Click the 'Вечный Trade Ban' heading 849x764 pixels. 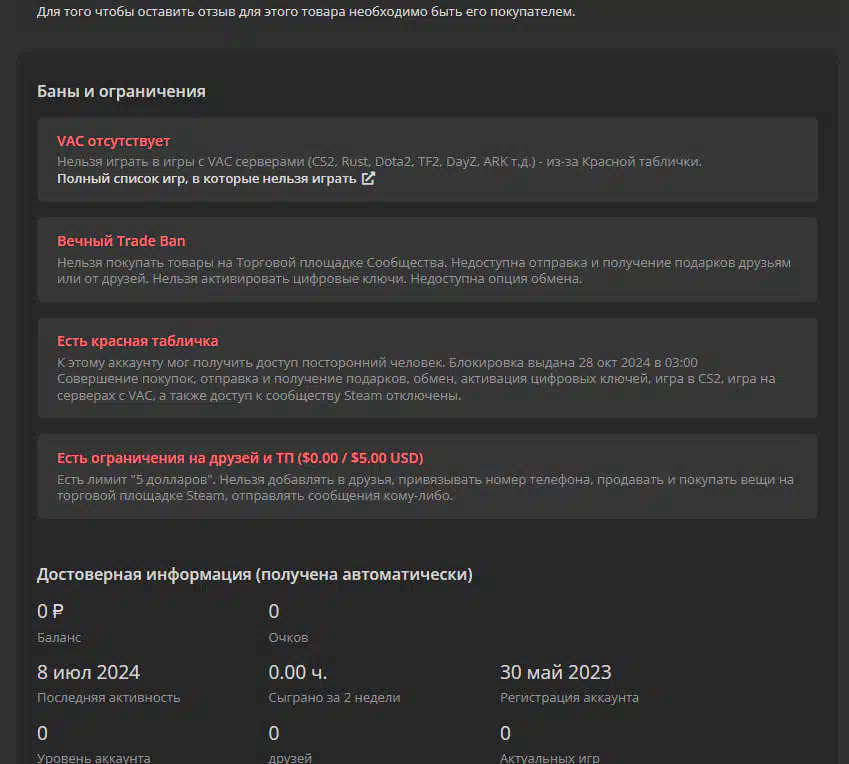(x=121, y=241)
